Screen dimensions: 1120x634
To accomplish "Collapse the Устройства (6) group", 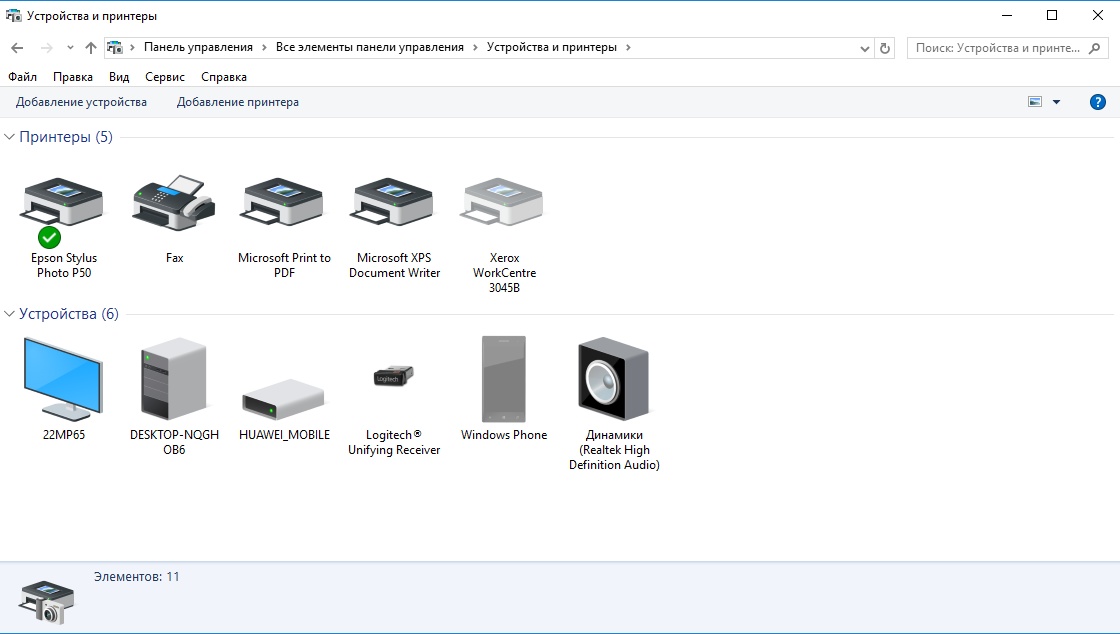I will click(x=10, y=314).
